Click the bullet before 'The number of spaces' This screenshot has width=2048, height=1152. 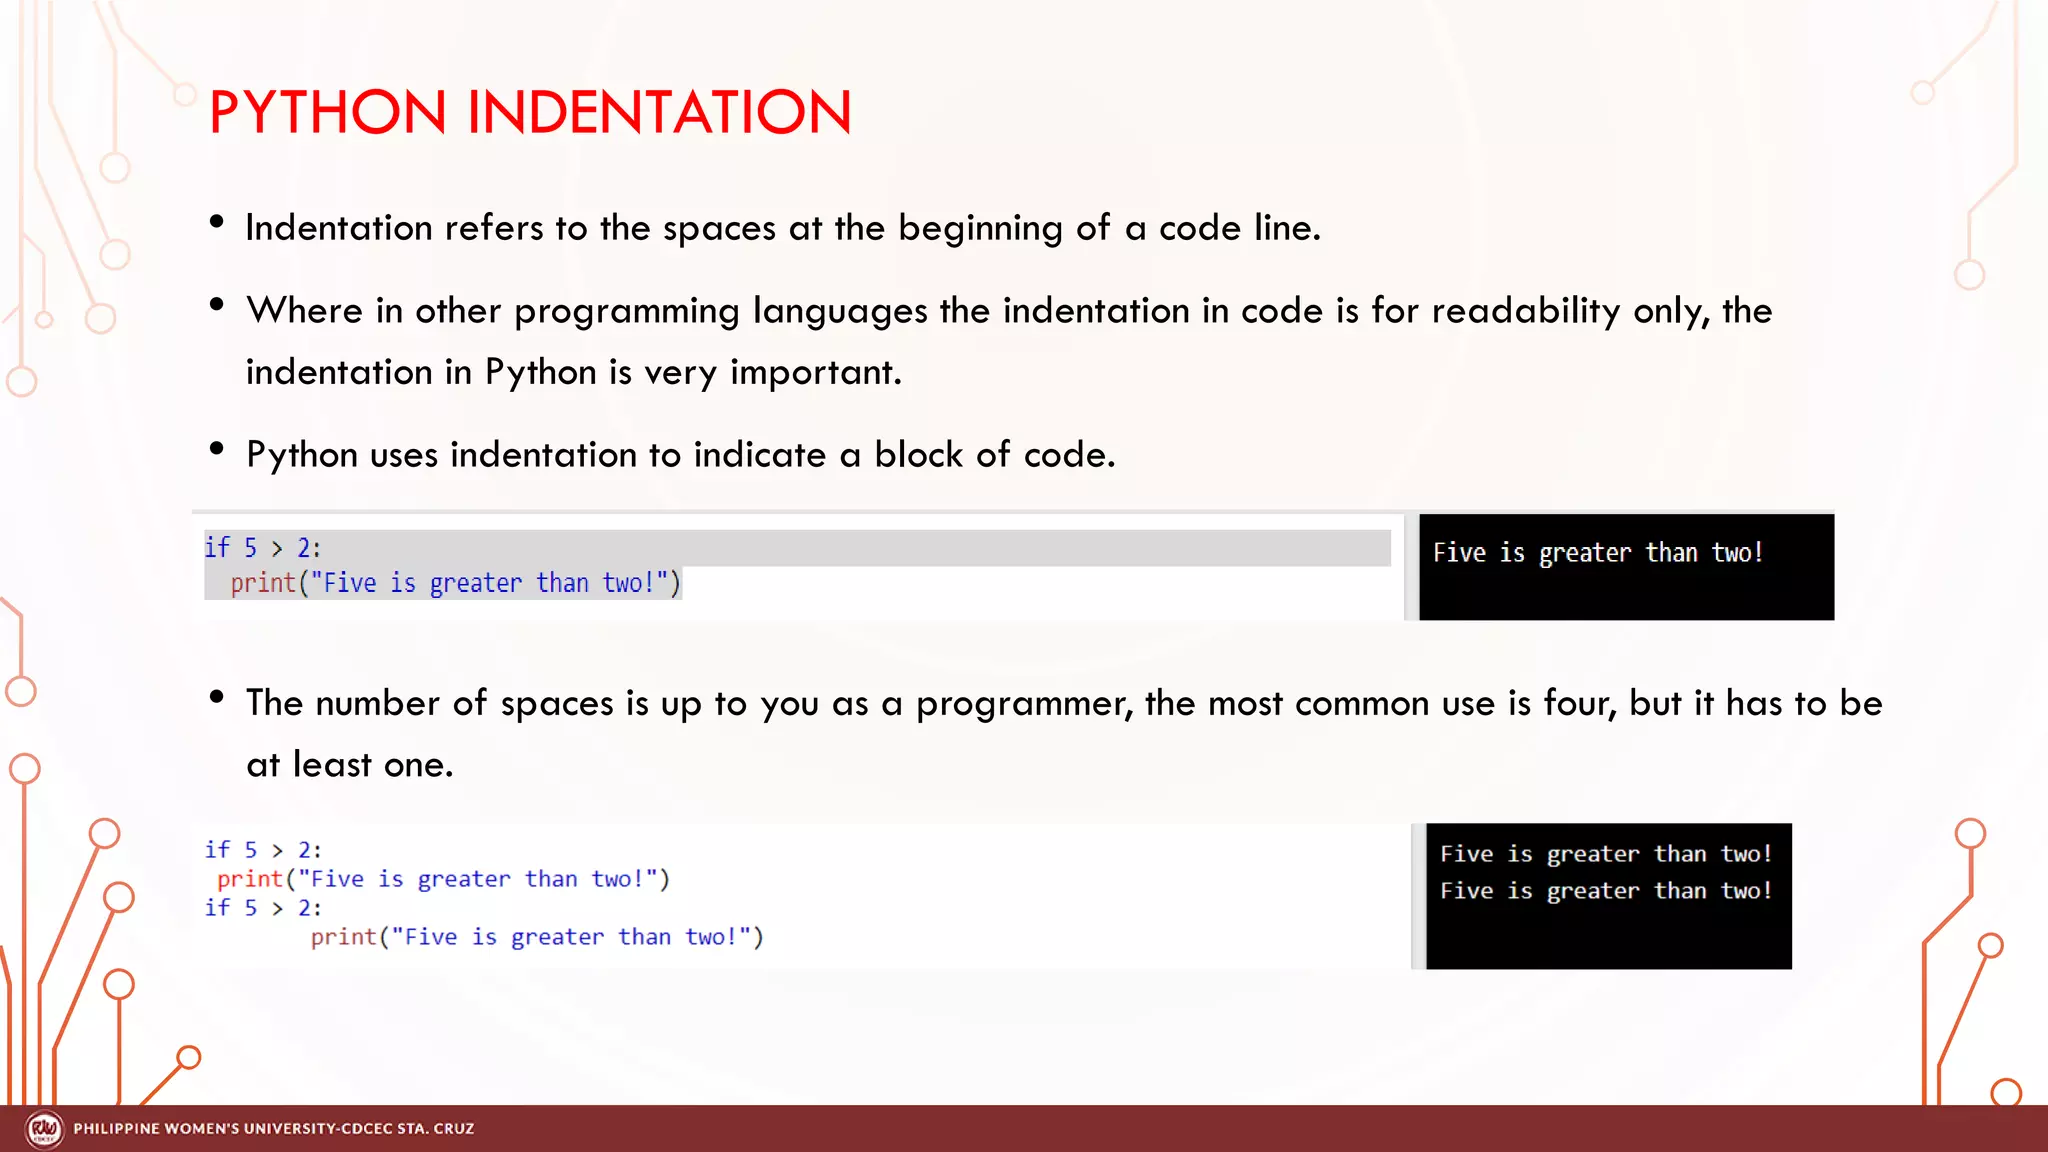(x=217, y=698)
